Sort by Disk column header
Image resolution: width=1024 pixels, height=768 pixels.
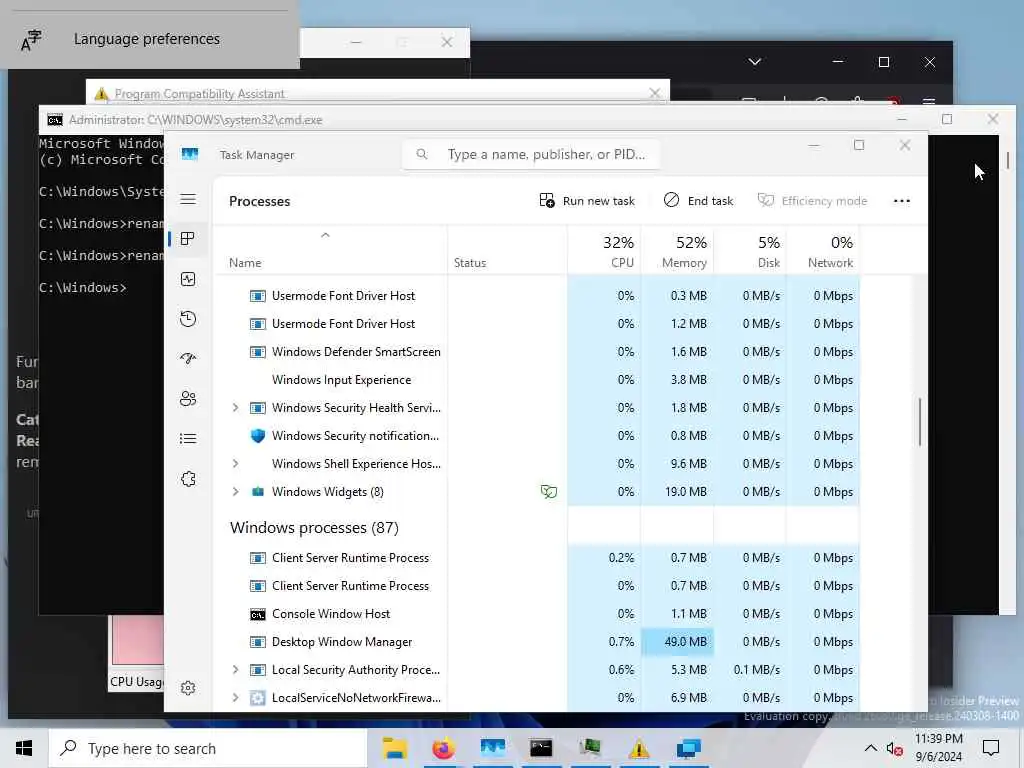[x=750, y=251]
